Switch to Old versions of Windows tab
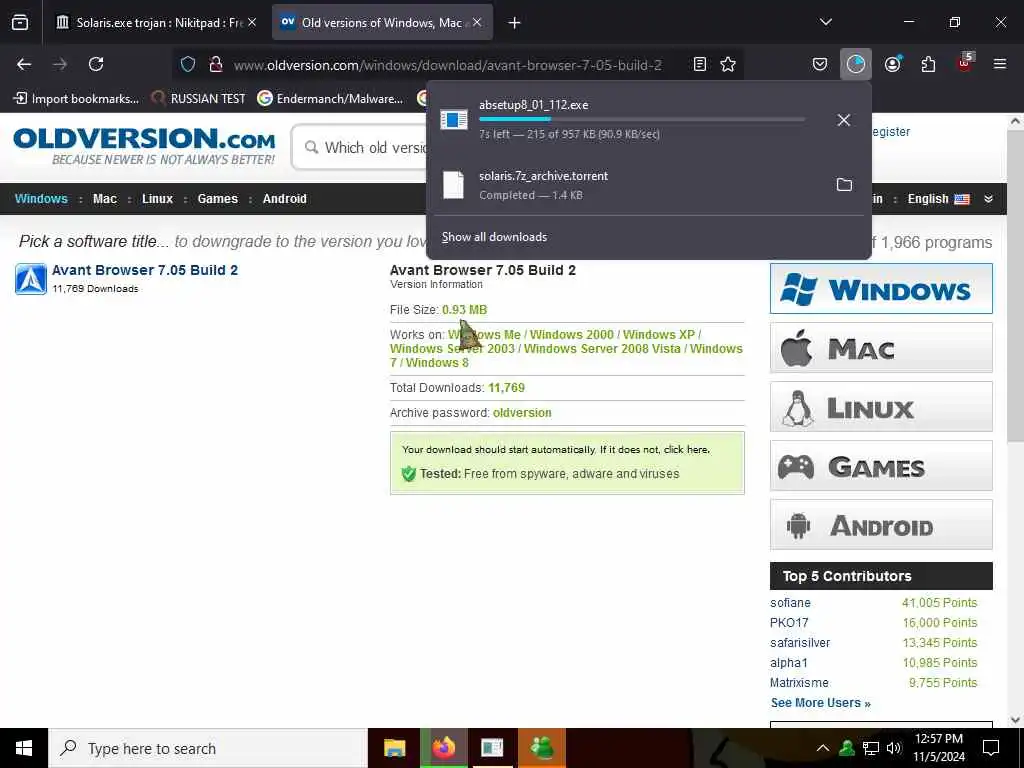The height and width of the screenshot is (768, 1024). [382, 23]
